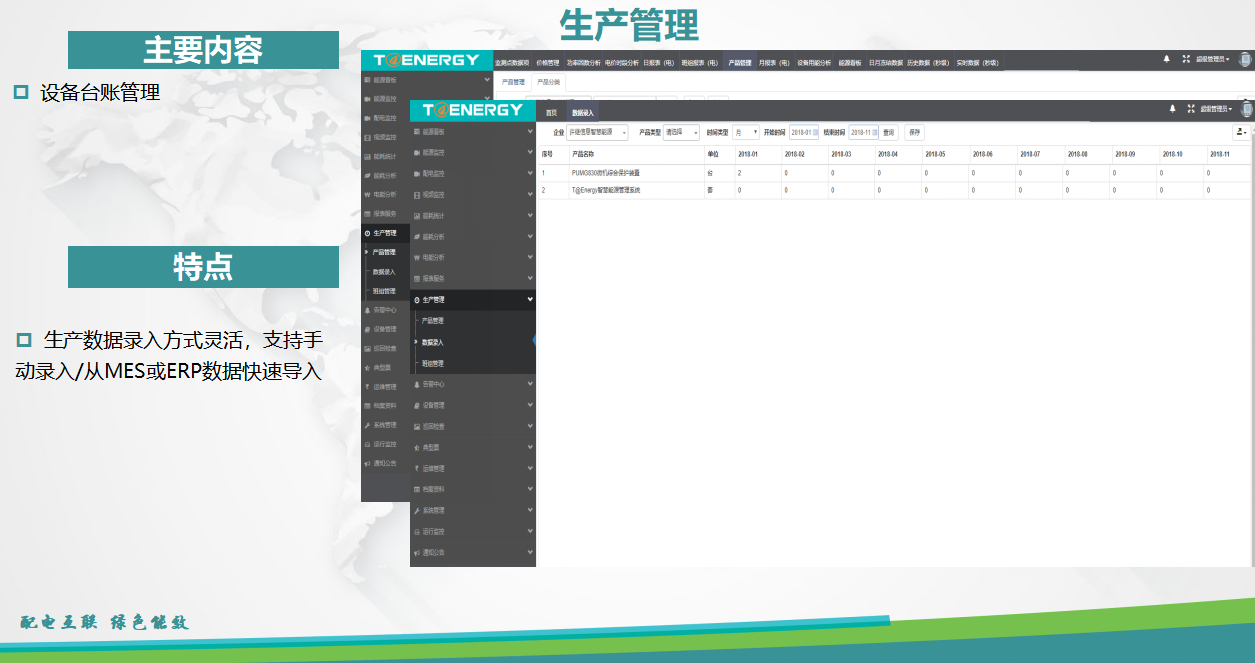Click the 保存 save button
The image size is (1255, 663).
pyautogui.click(x=914, y=132)
